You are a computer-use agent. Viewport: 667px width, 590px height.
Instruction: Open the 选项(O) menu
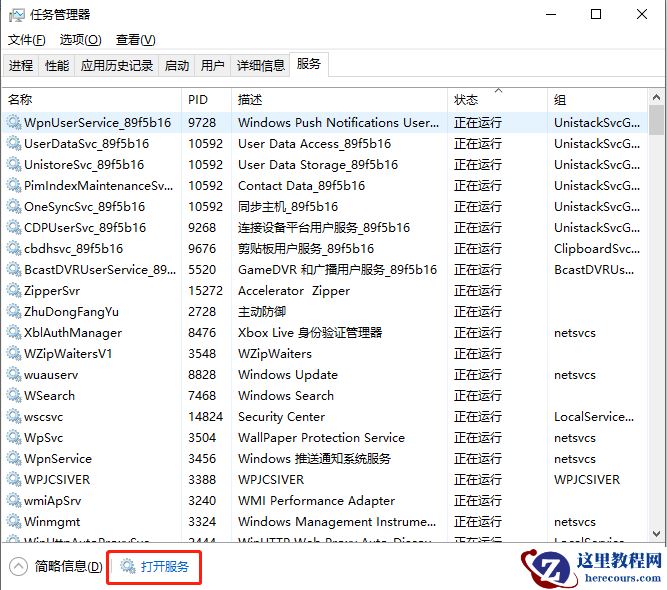pyautogui.click(x=80, y=40)
